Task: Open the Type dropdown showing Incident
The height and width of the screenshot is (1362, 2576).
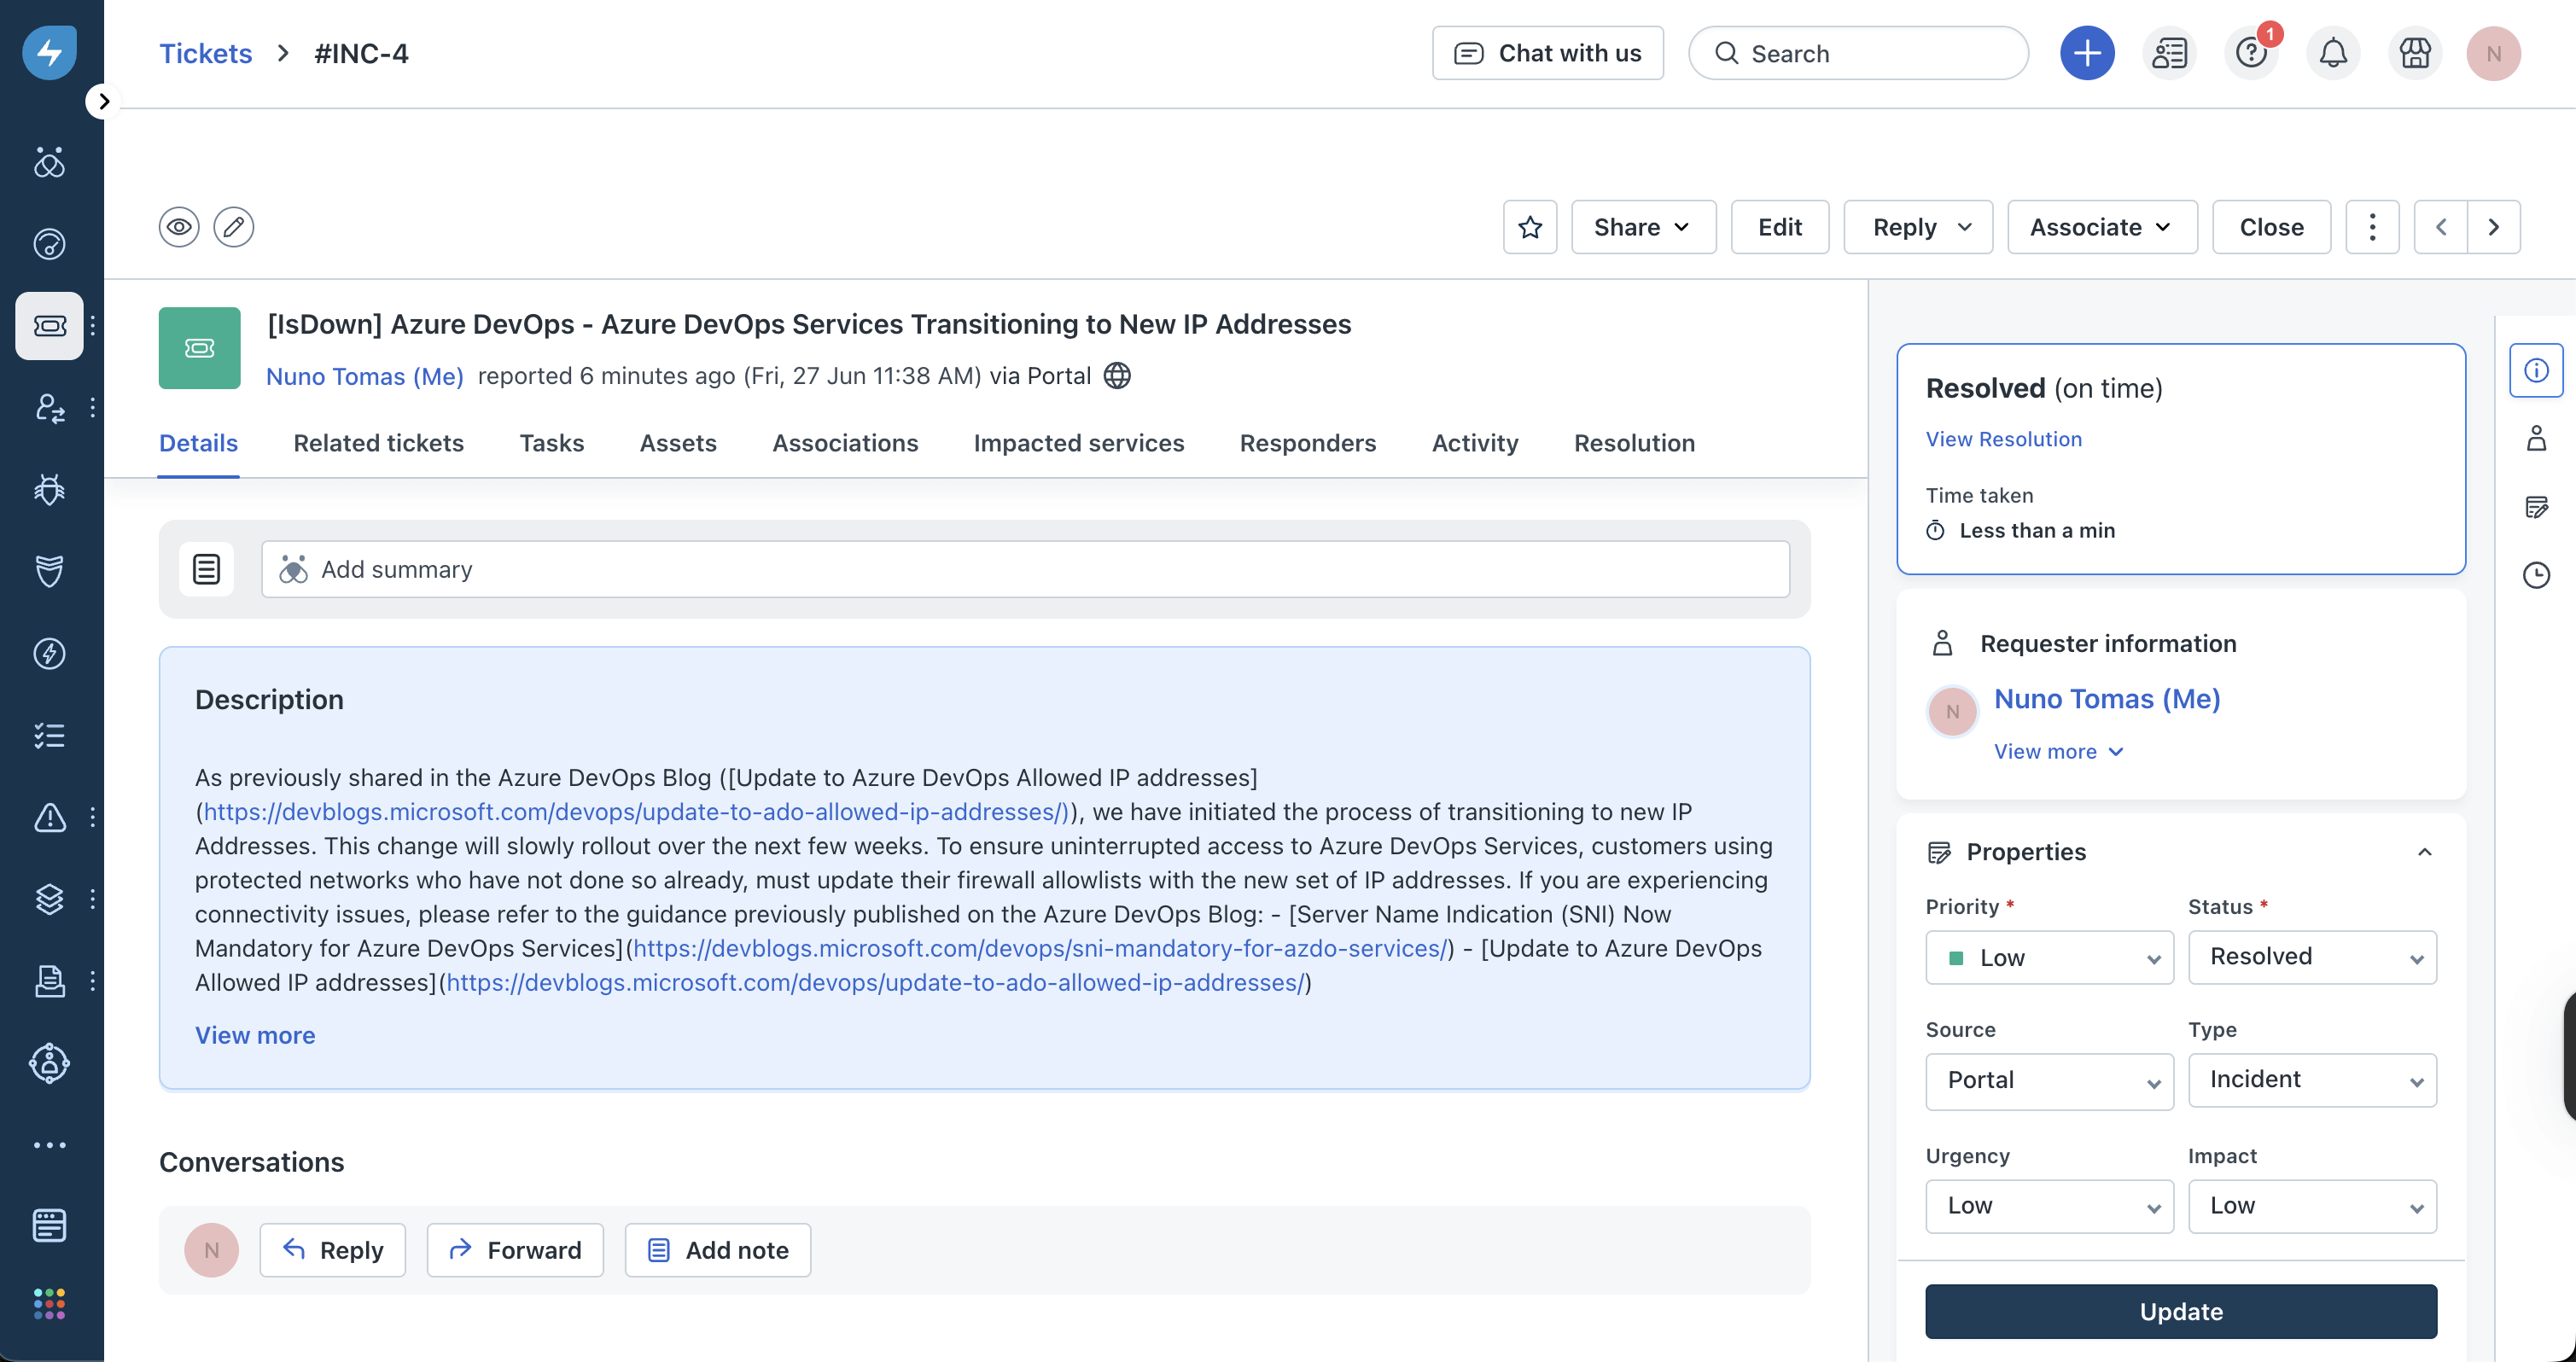Action: click(2312, 1080)
